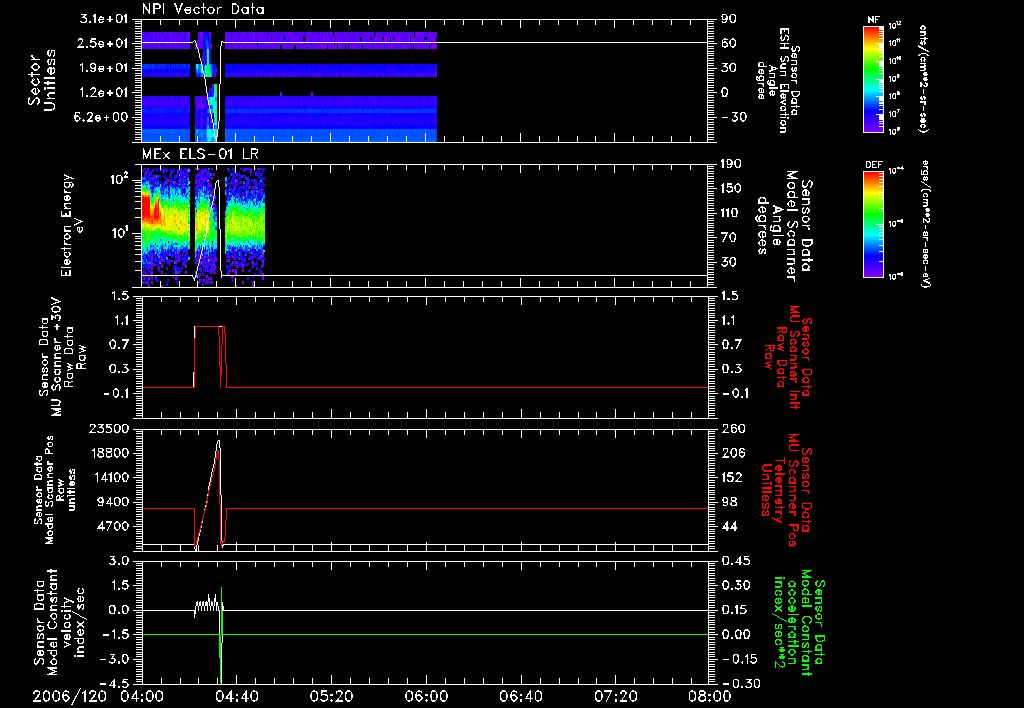Click the "4700" scanner position tick value

point(113,526)
